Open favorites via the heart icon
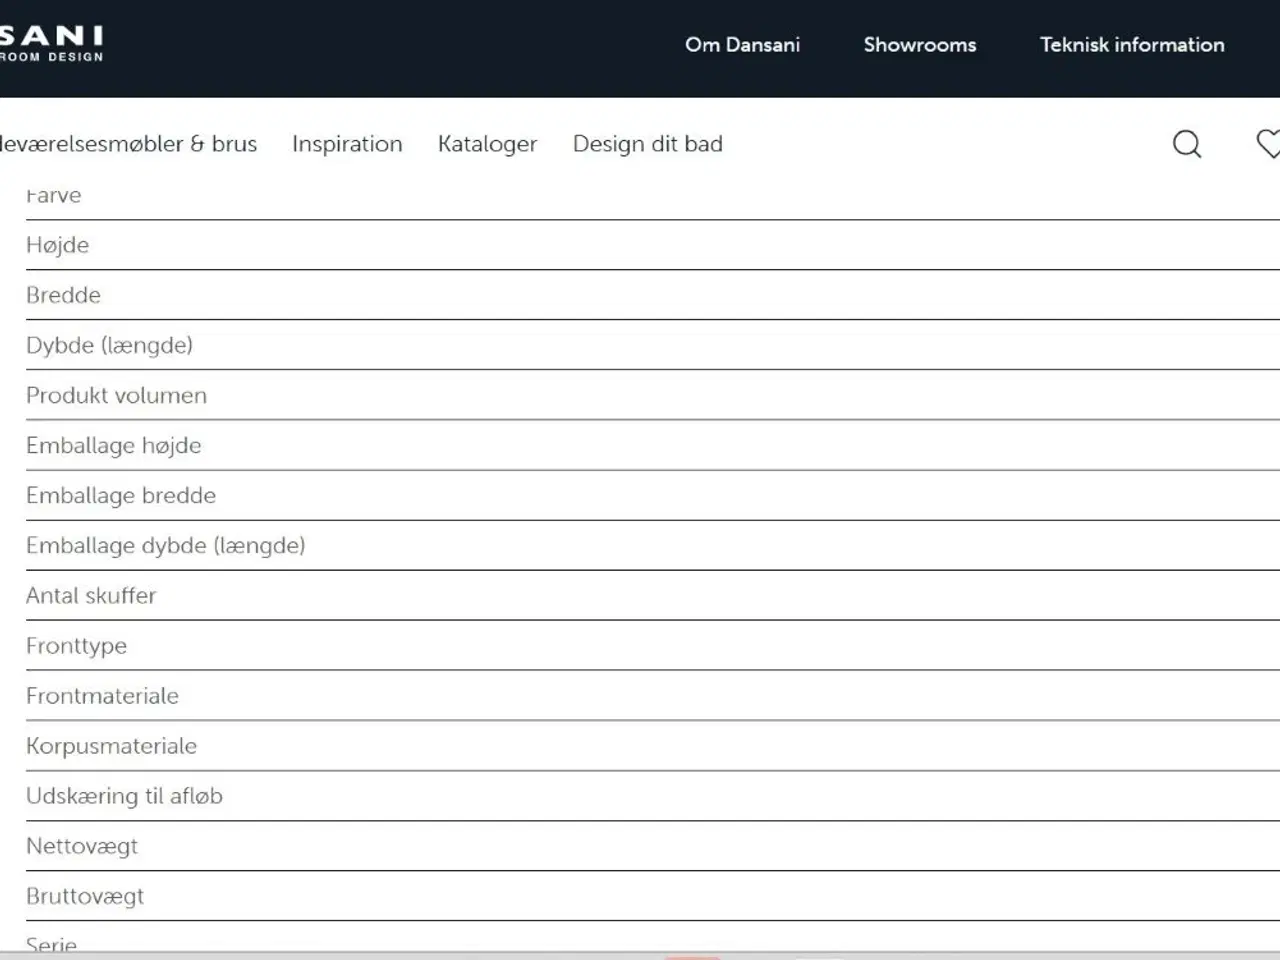This screenshot has width=1280, height=960. tap(1267, 144)
